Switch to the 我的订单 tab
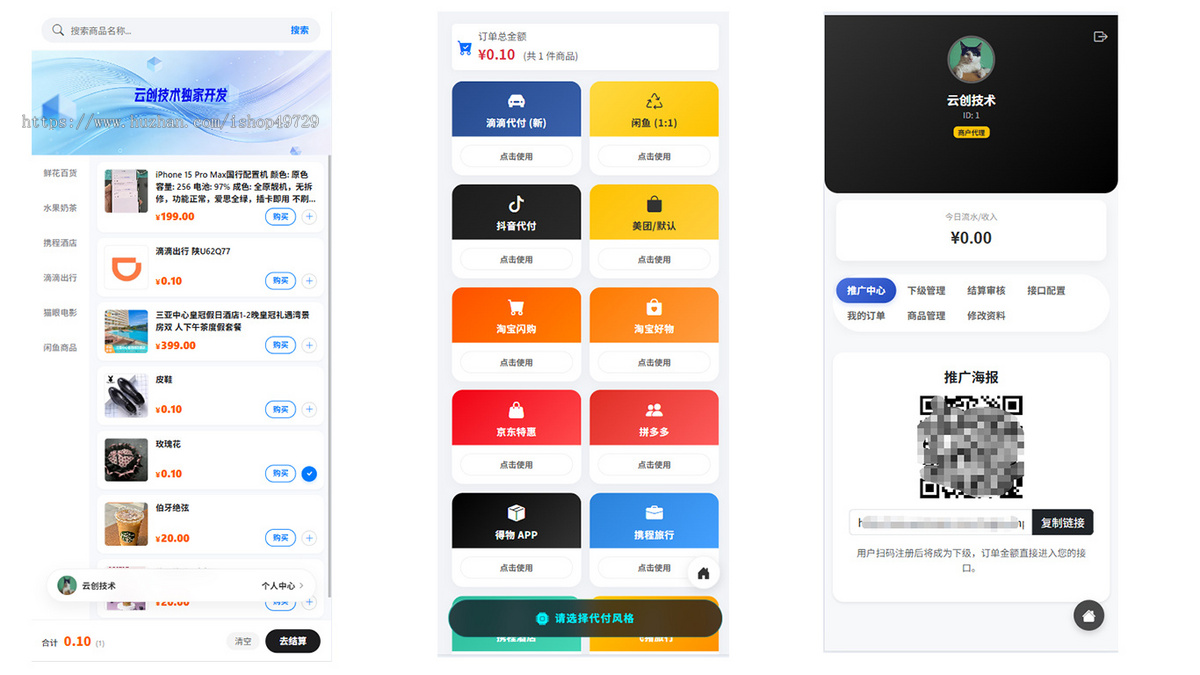The width and height of the screenshot is (1200, 675). pos(866,316)
